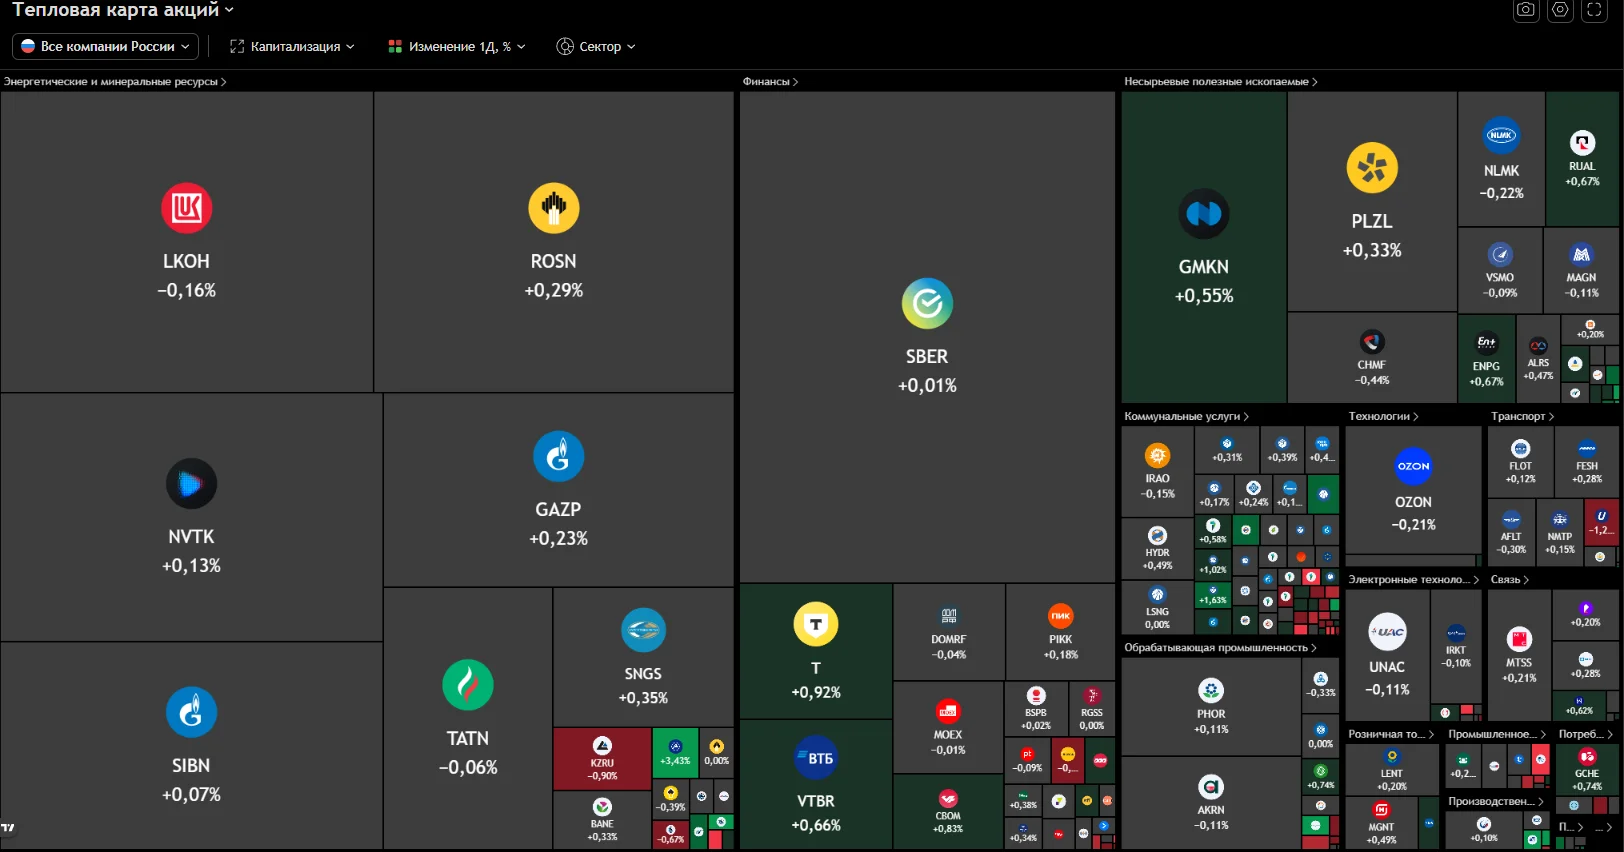Open the 'Обрабатывающая промышленность' sector link
The image size is (1624, 852).
(x=1220, y=648)
